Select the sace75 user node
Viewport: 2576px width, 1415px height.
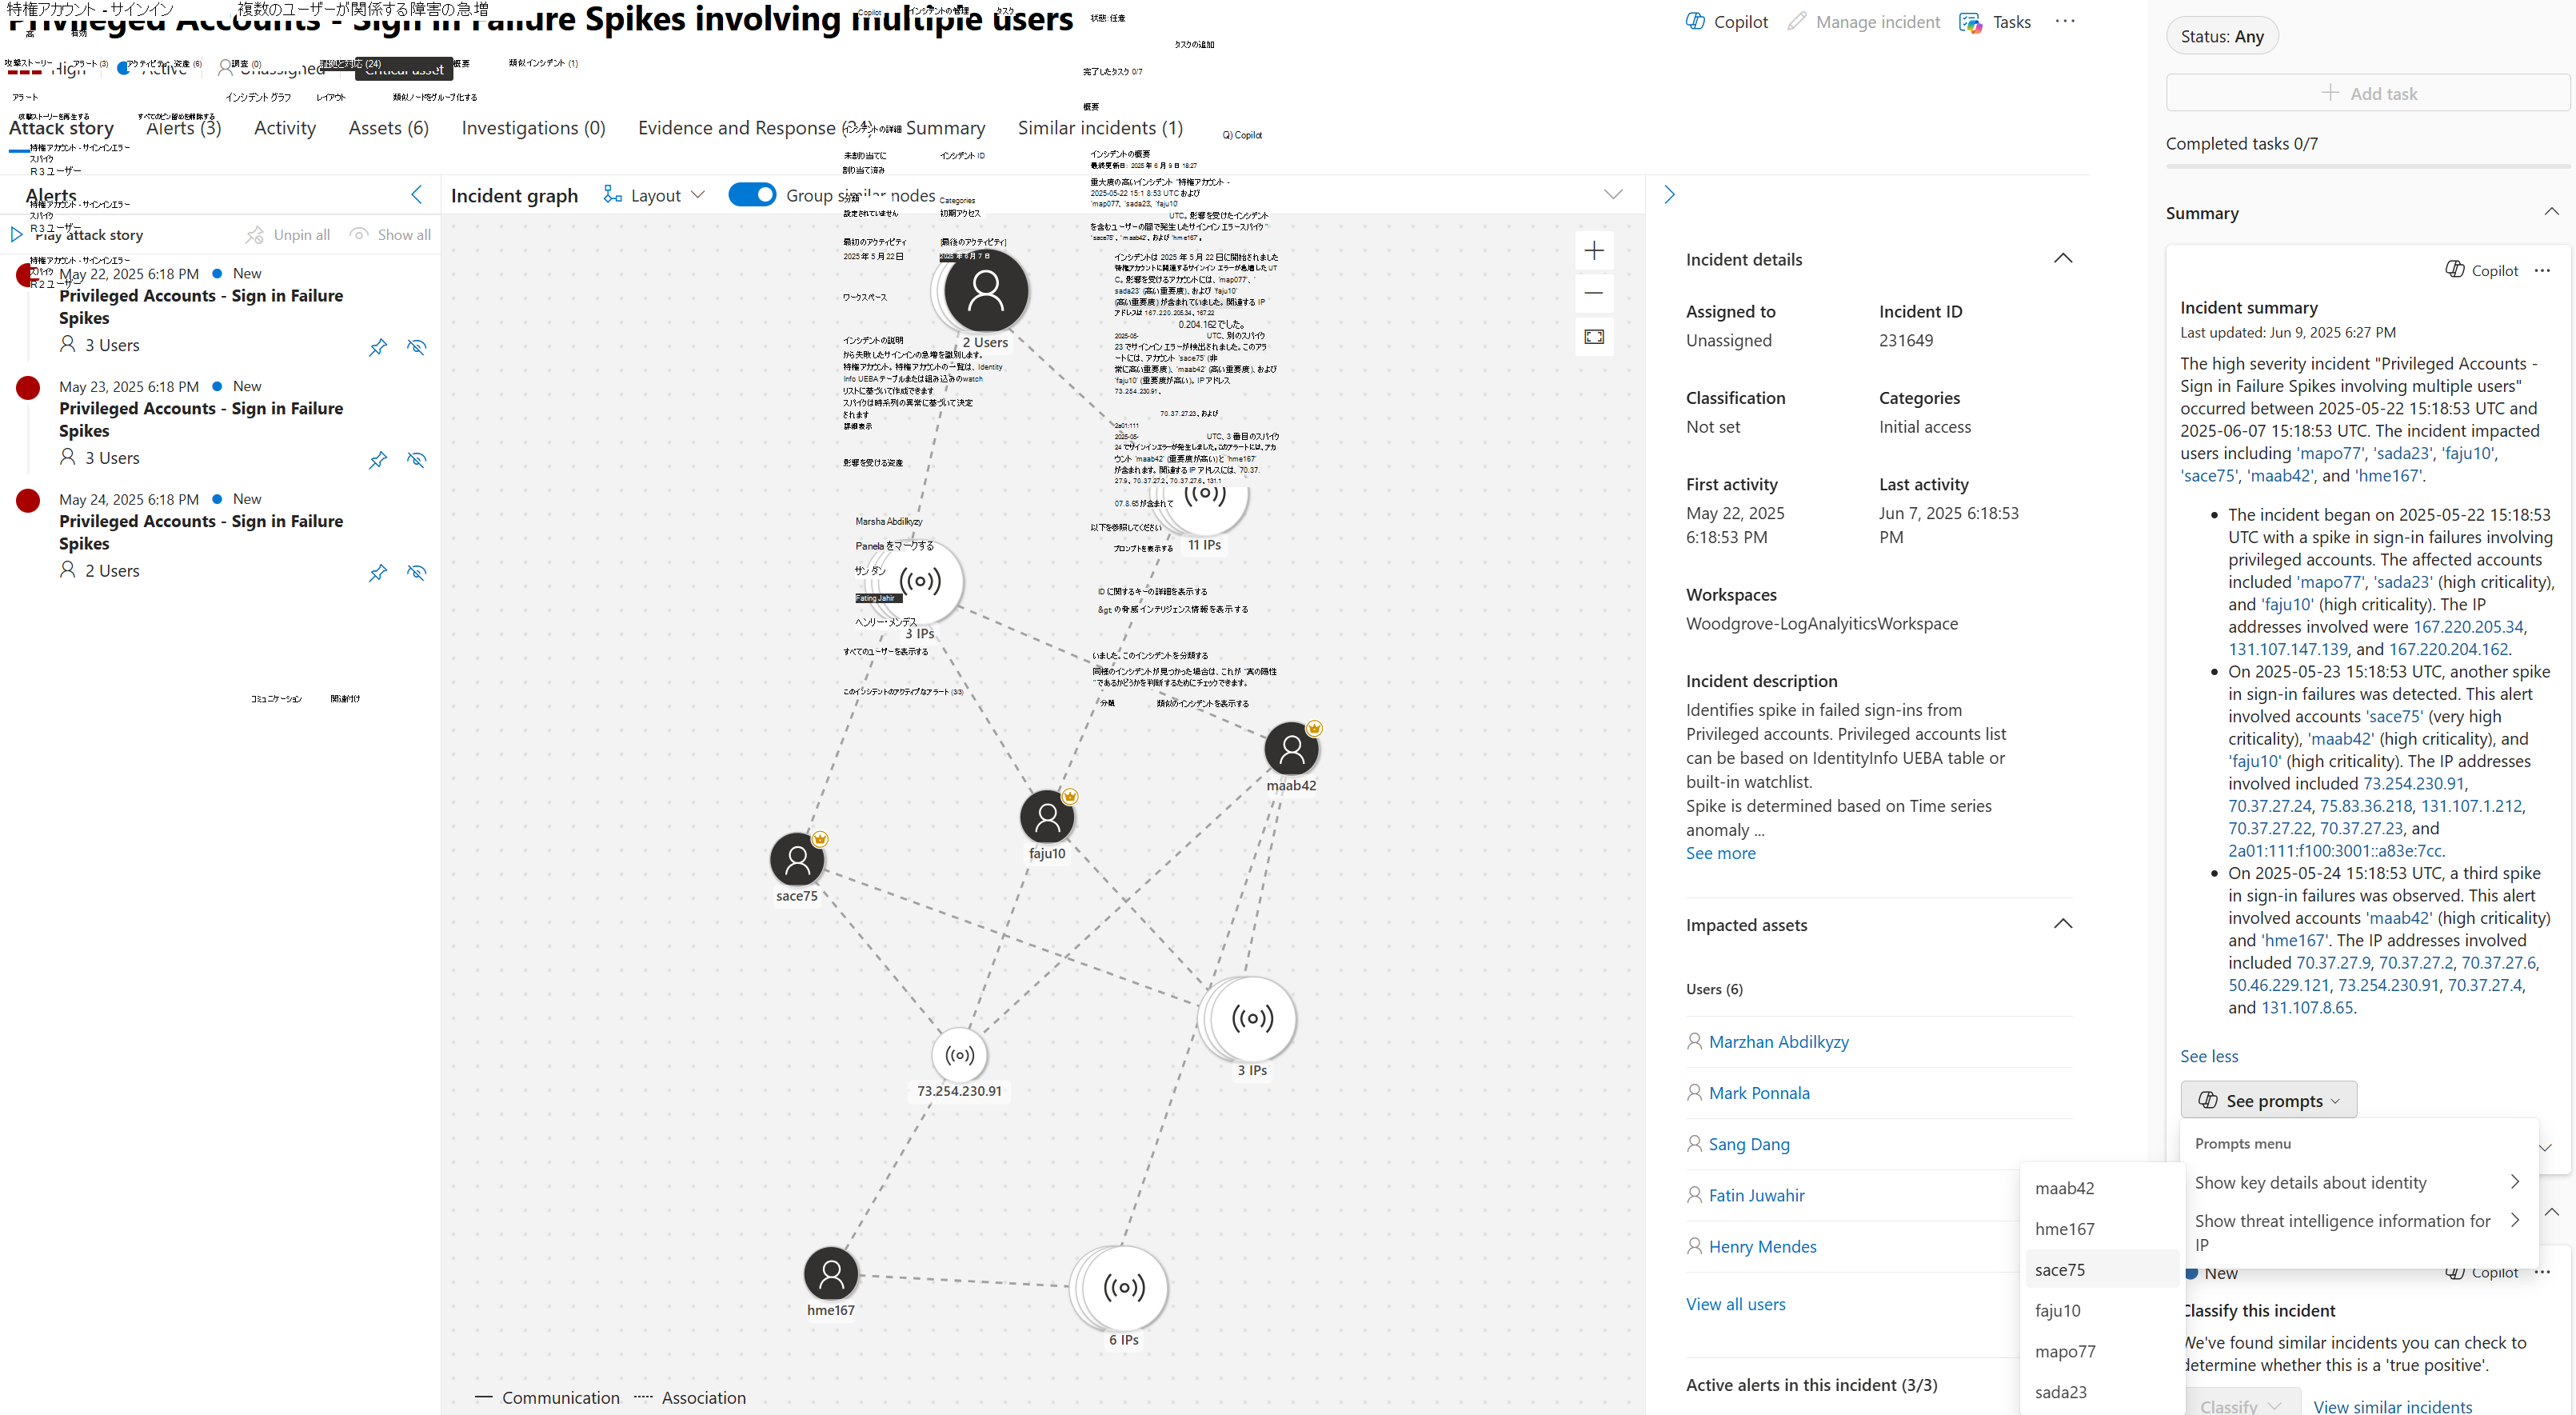797,860
